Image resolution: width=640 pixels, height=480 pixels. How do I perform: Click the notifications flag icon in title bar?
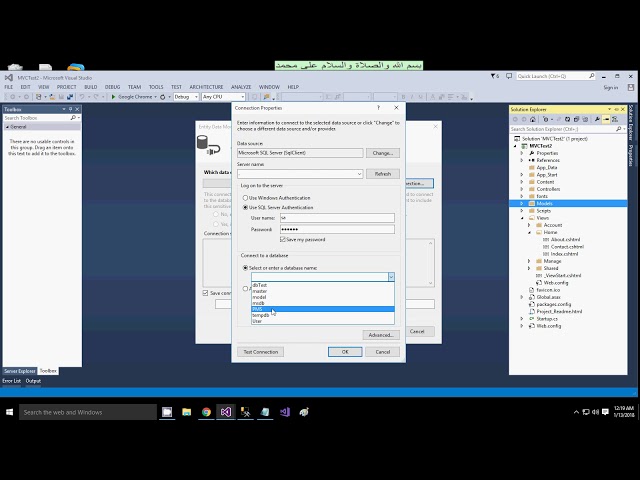[494, 76]
